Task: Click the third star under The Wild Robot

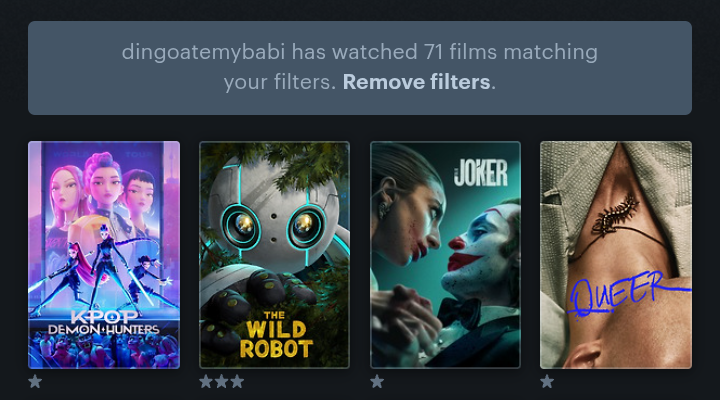Action: click(237, 381)
